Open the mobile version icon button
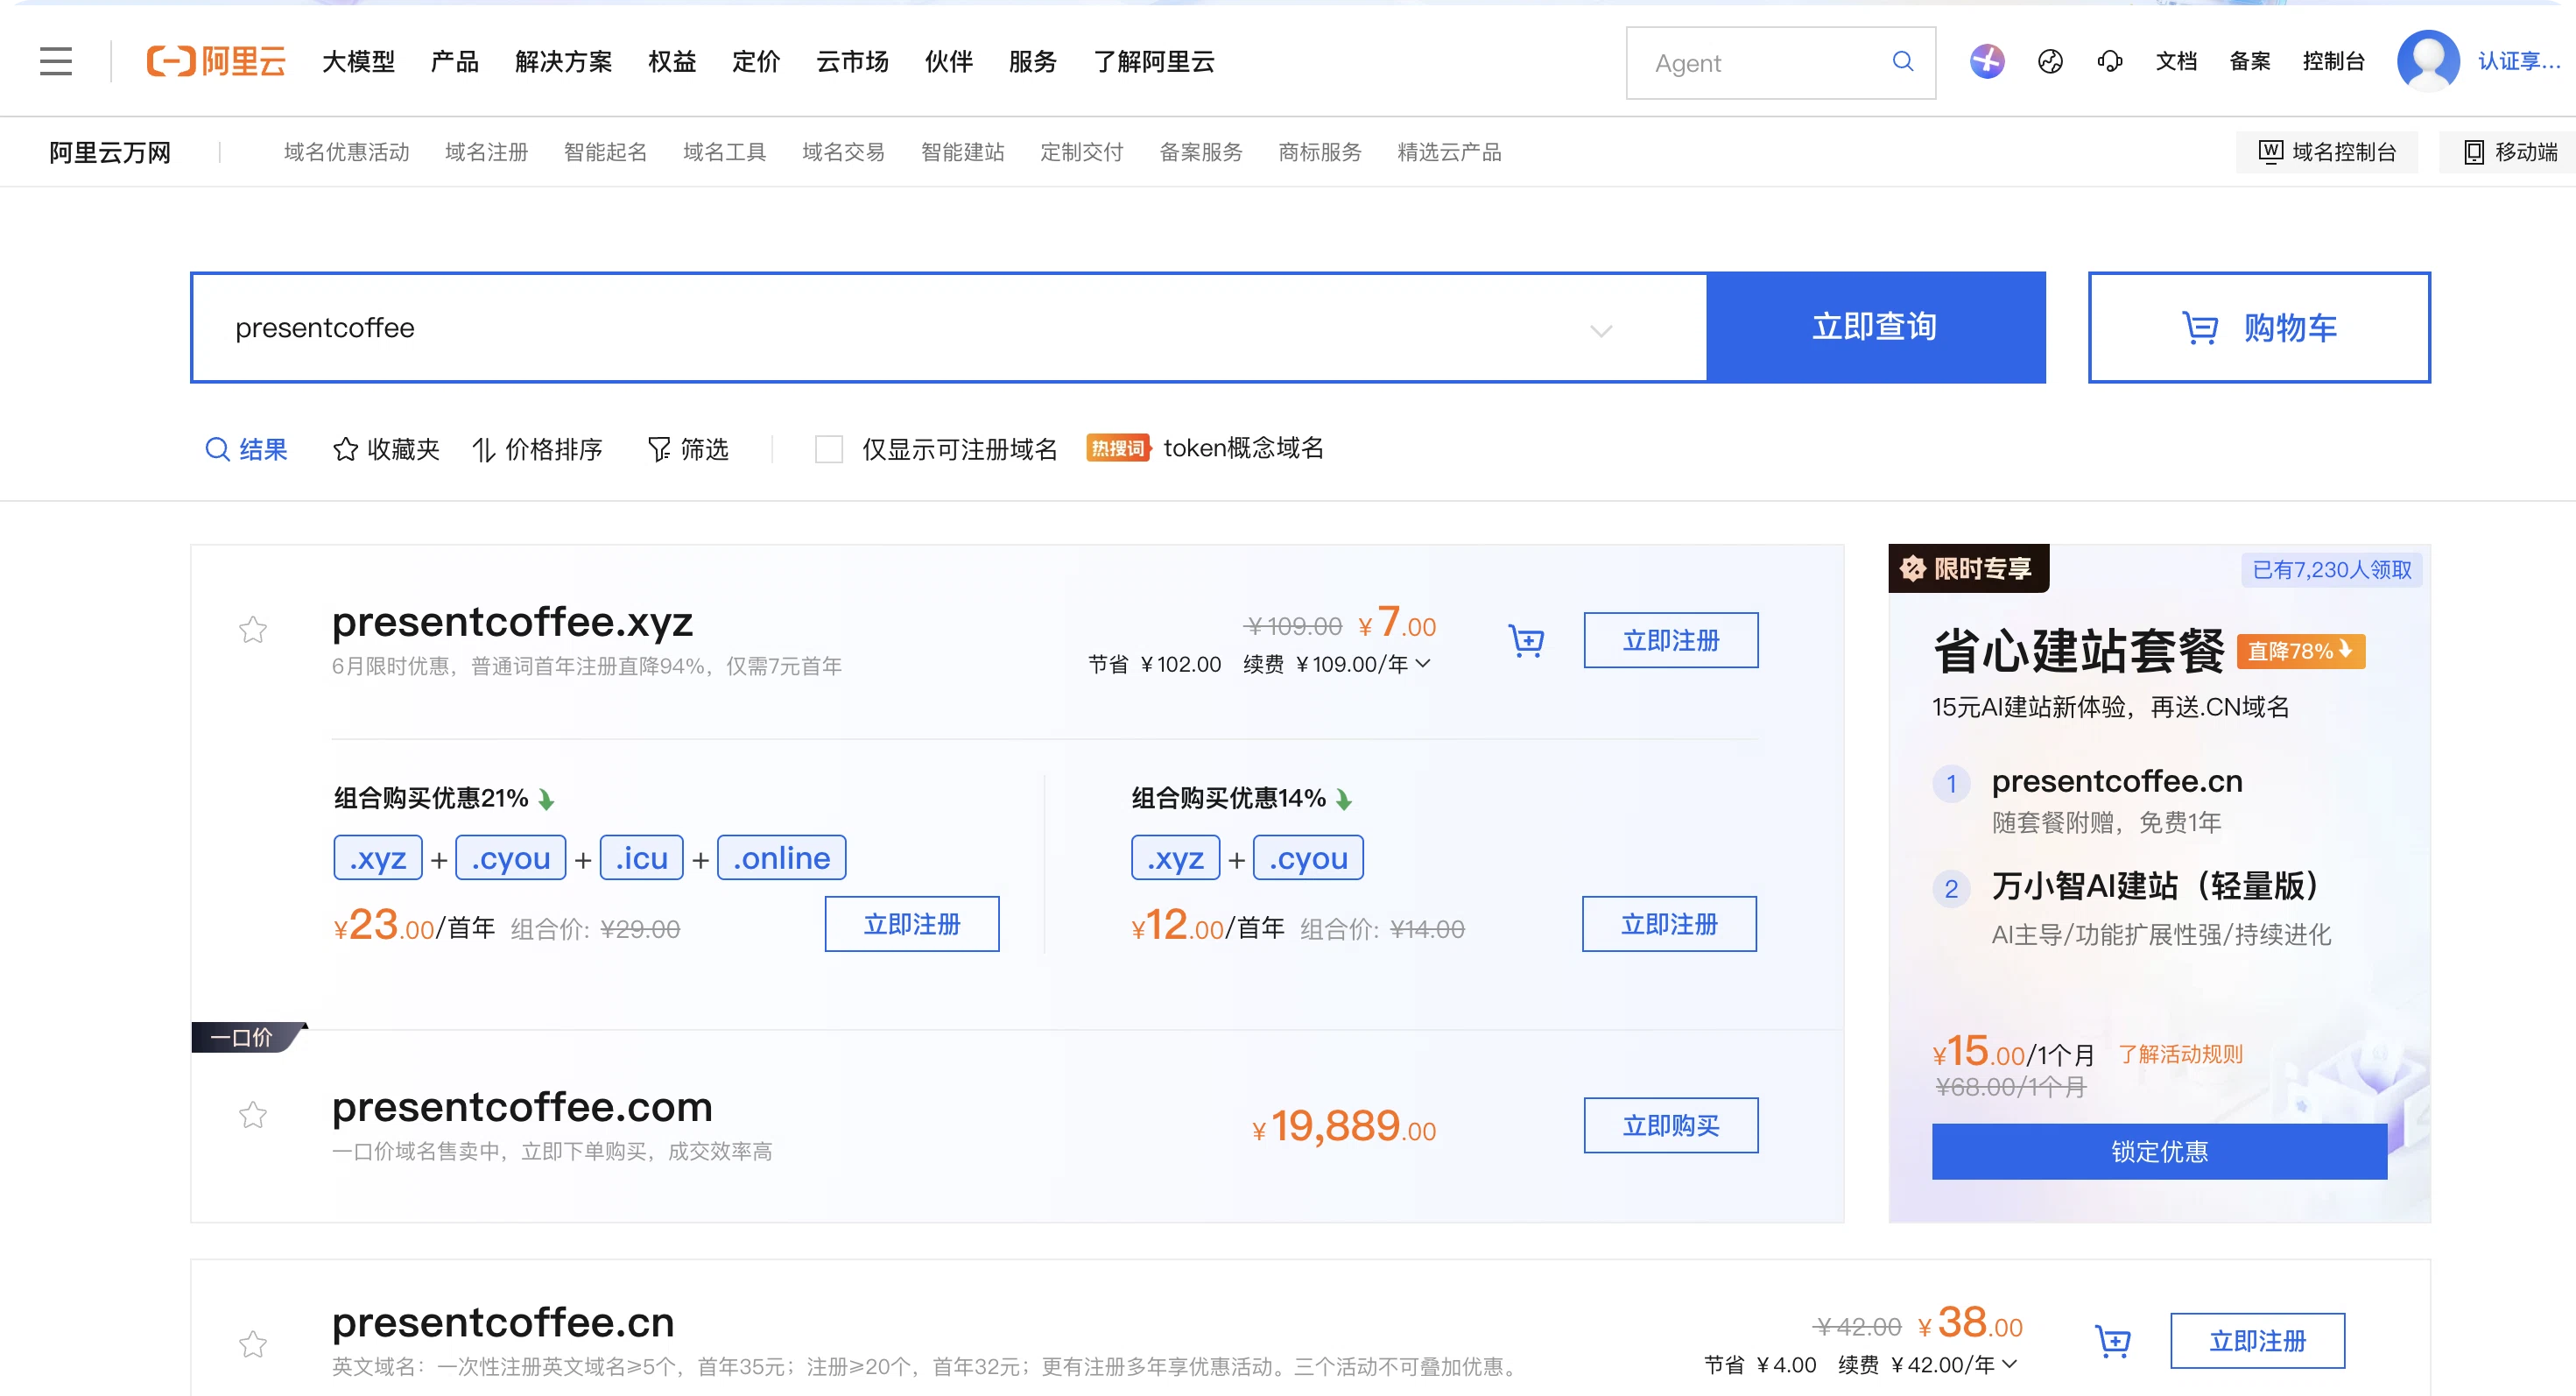This screenshot has height=1396, width=2576. coord(2508,152)
